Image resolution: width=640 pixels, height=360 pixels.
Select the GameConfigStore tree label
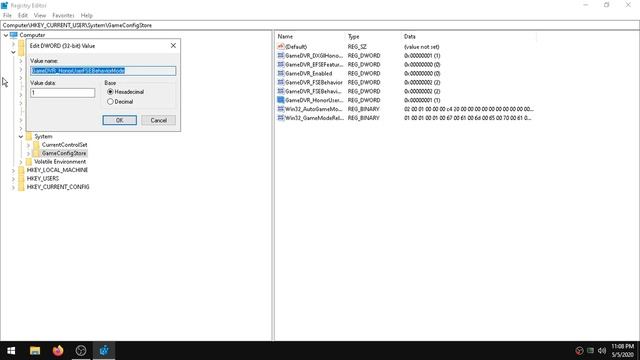tap(64, 153)
